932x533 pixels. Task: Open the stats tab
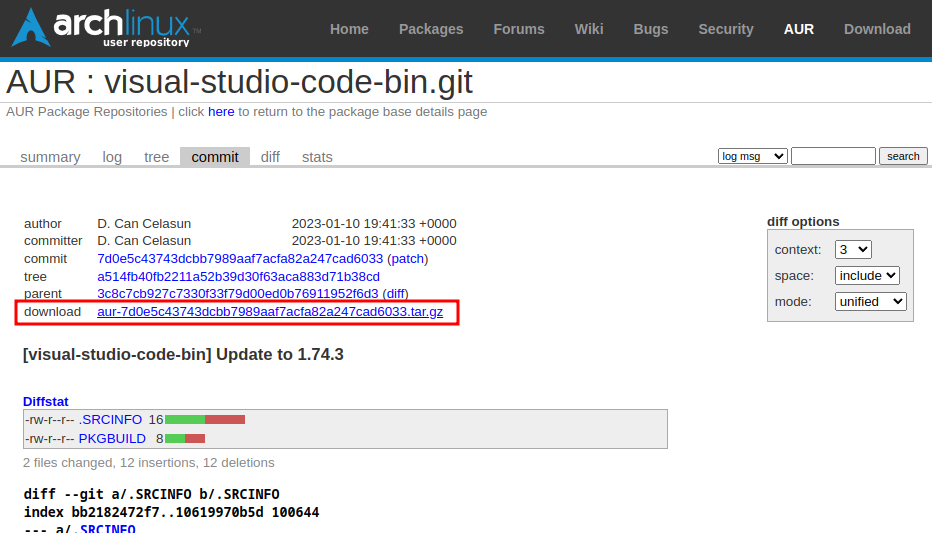pos(317,157)
